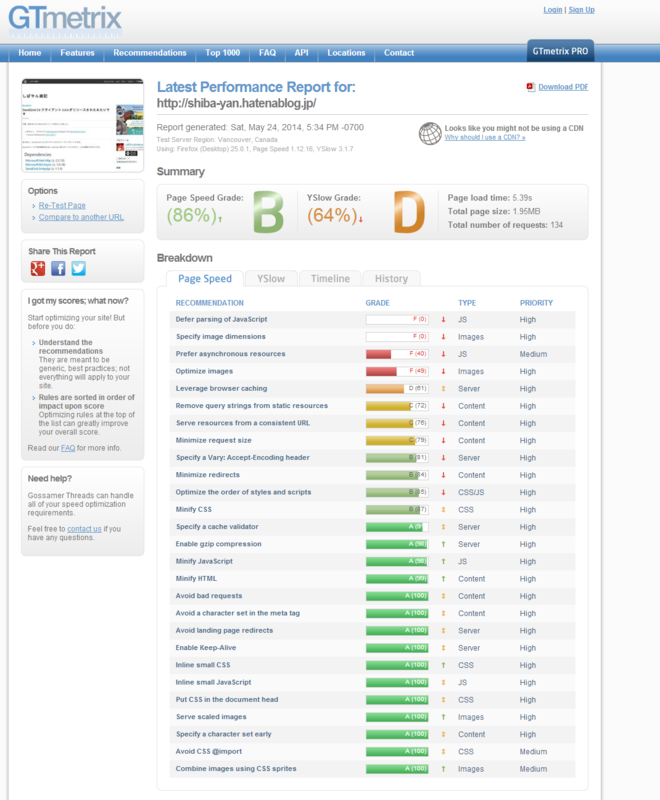Expand Defer parsing of JavaScript recommendation
This screenshot has width=660, height=800.
(x=221, y=319)
